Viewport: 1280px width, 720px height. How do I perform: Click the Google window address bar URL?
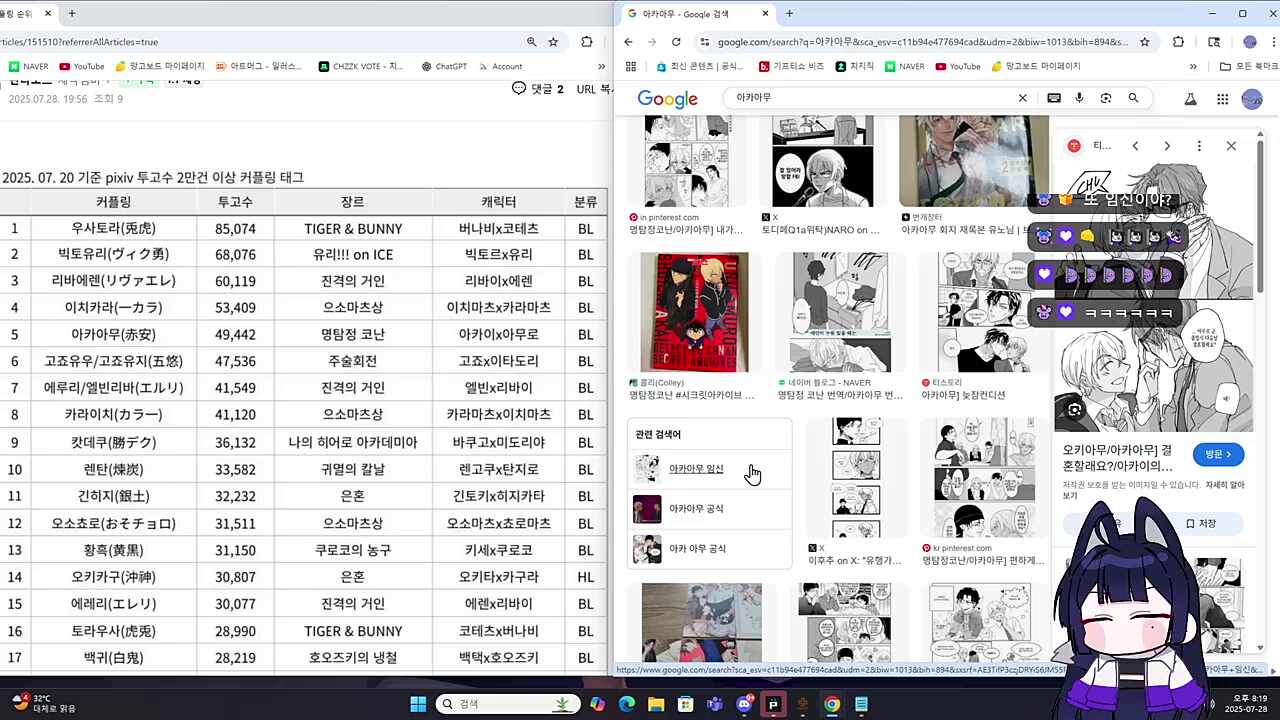pyautogui.click(x=922, y=42)
